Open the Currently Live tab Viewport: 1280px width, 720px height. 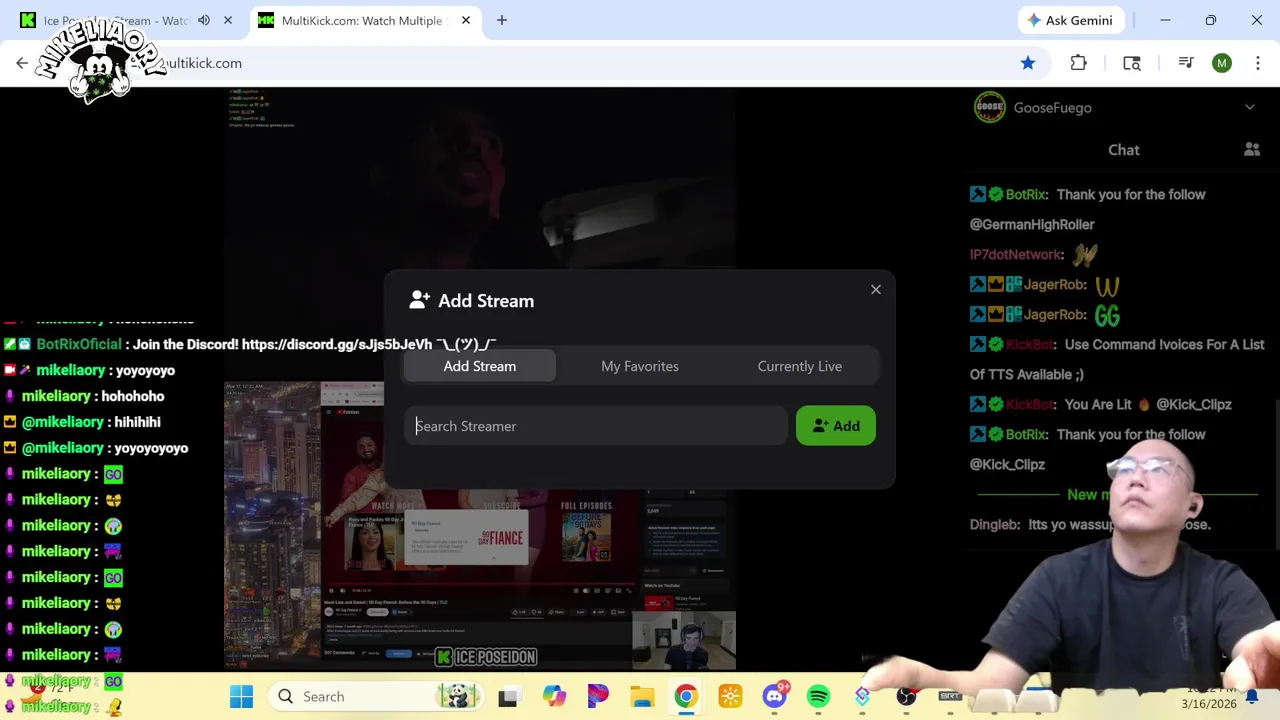point(800,366)
